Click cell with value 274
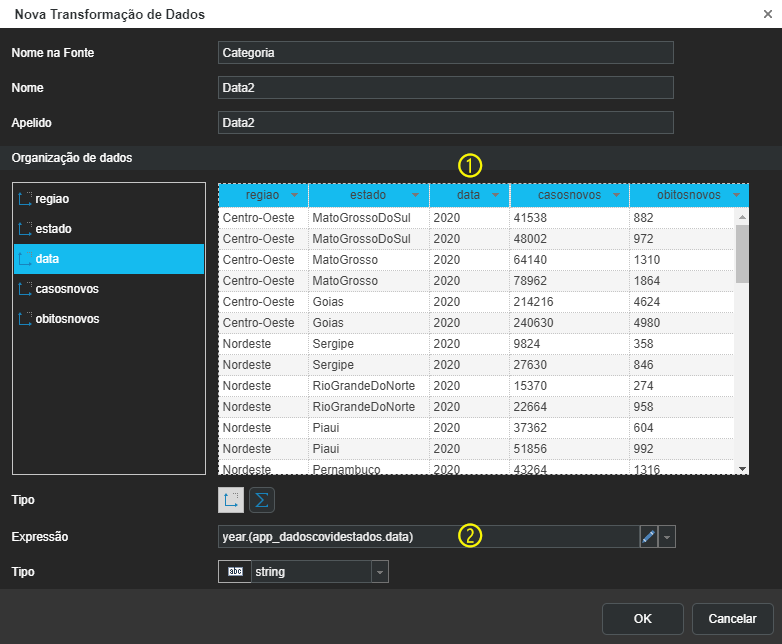Screen dimensions: 782x644 [x=682, y=386]
